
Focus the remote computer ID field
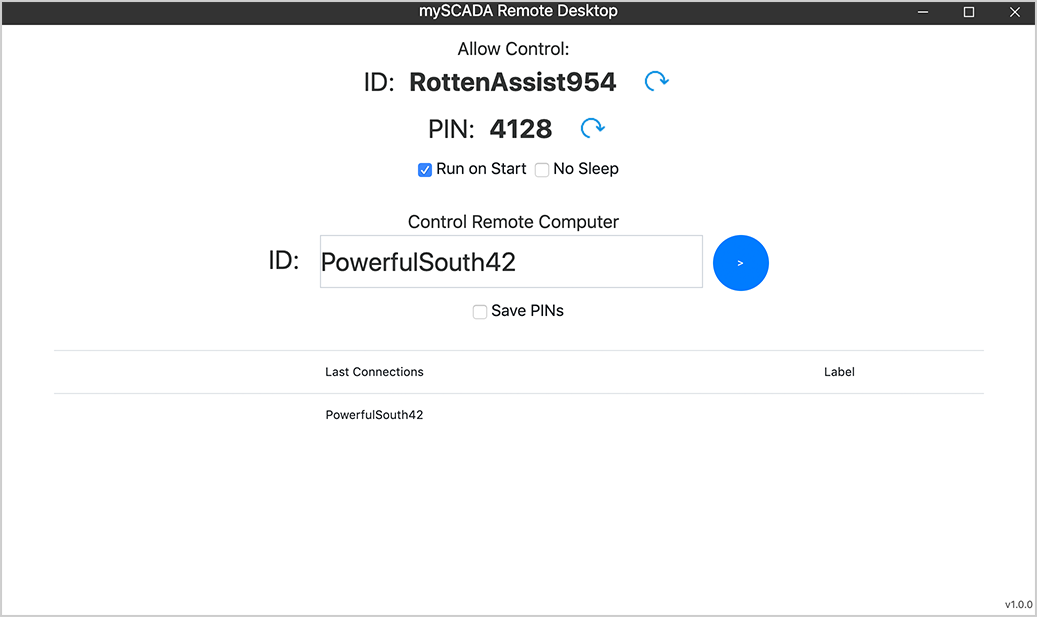511,262
